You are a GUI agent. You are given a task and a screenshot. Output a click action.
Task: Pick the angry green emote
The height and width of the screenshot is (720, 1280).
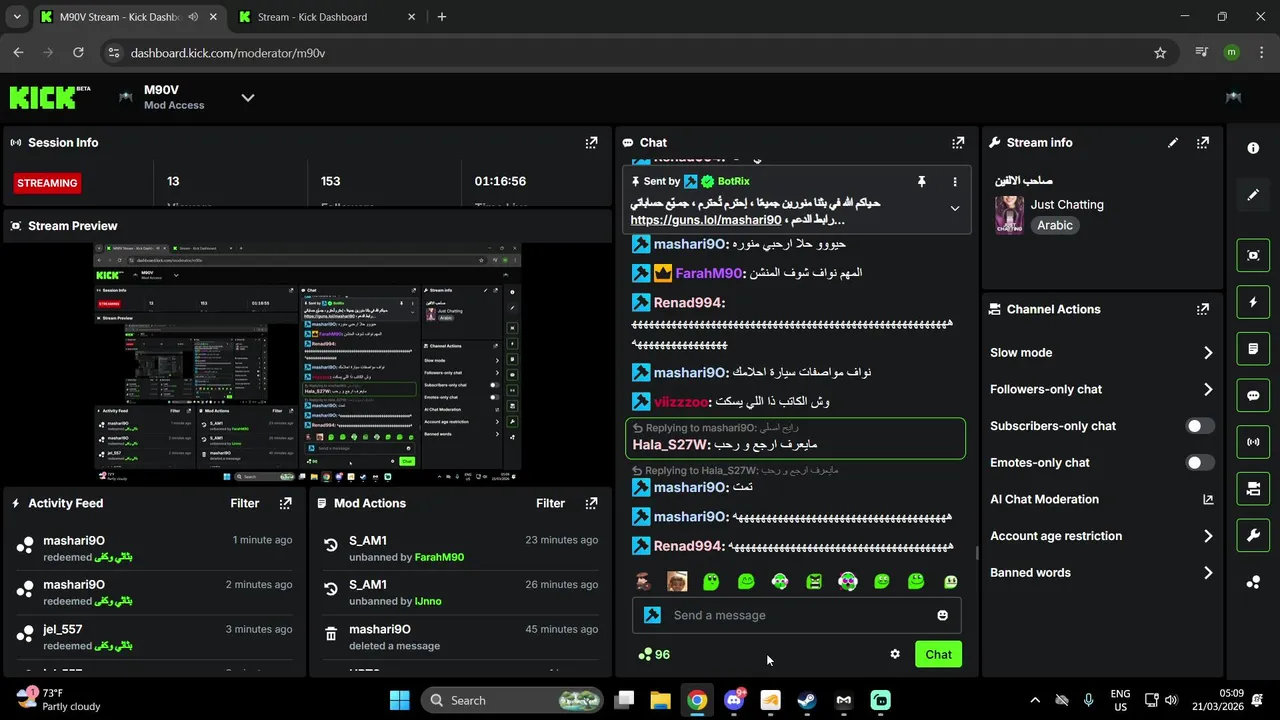814,581
